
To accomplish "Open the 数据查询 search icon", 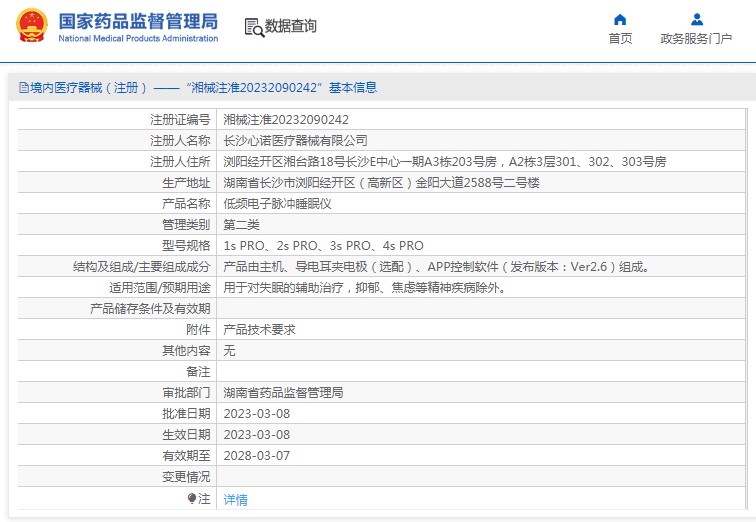I will [x=254, y=27].
